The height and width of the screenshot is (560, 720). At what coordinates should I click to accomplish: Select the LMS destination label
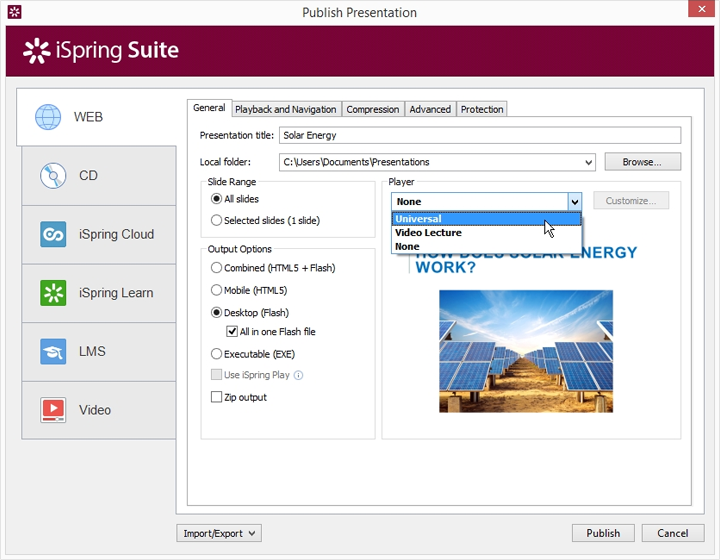[92, 352]
